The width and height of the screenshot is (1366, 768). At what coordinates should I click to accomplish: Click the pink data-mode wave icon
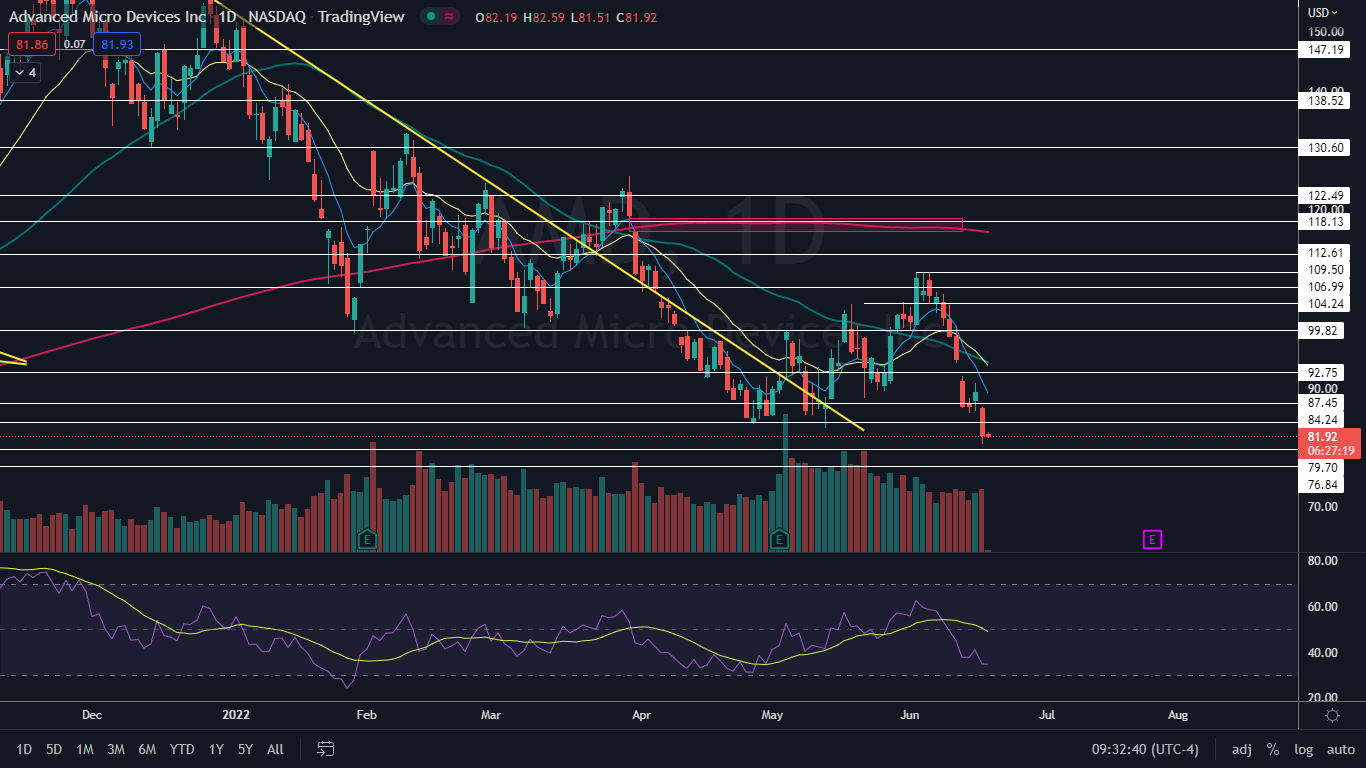tap(451, 17)
